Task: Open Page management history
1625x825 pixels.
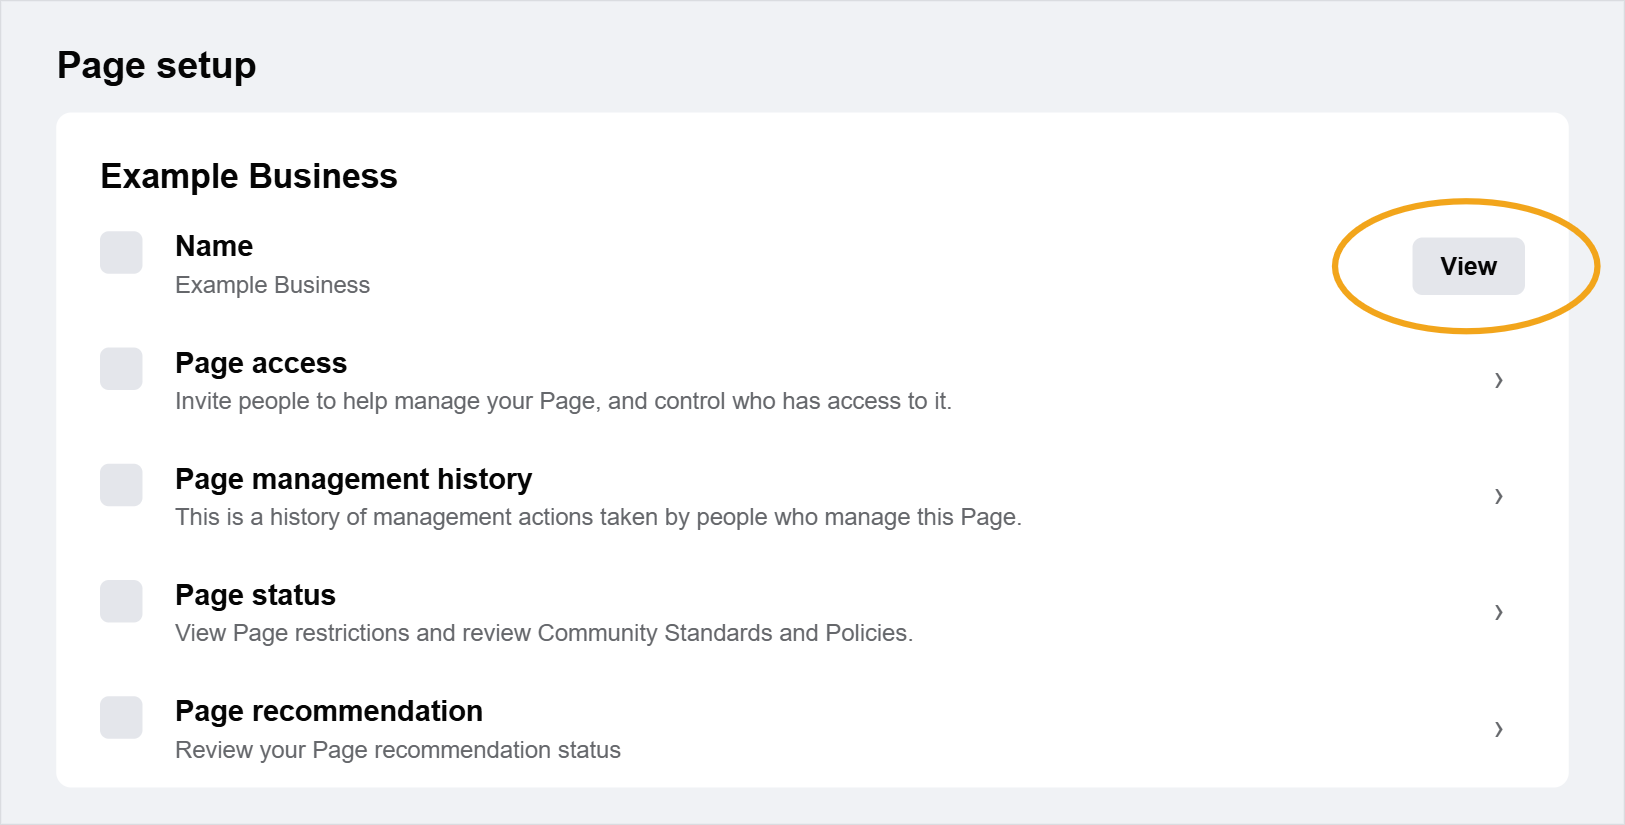Action: coord(812,497)
